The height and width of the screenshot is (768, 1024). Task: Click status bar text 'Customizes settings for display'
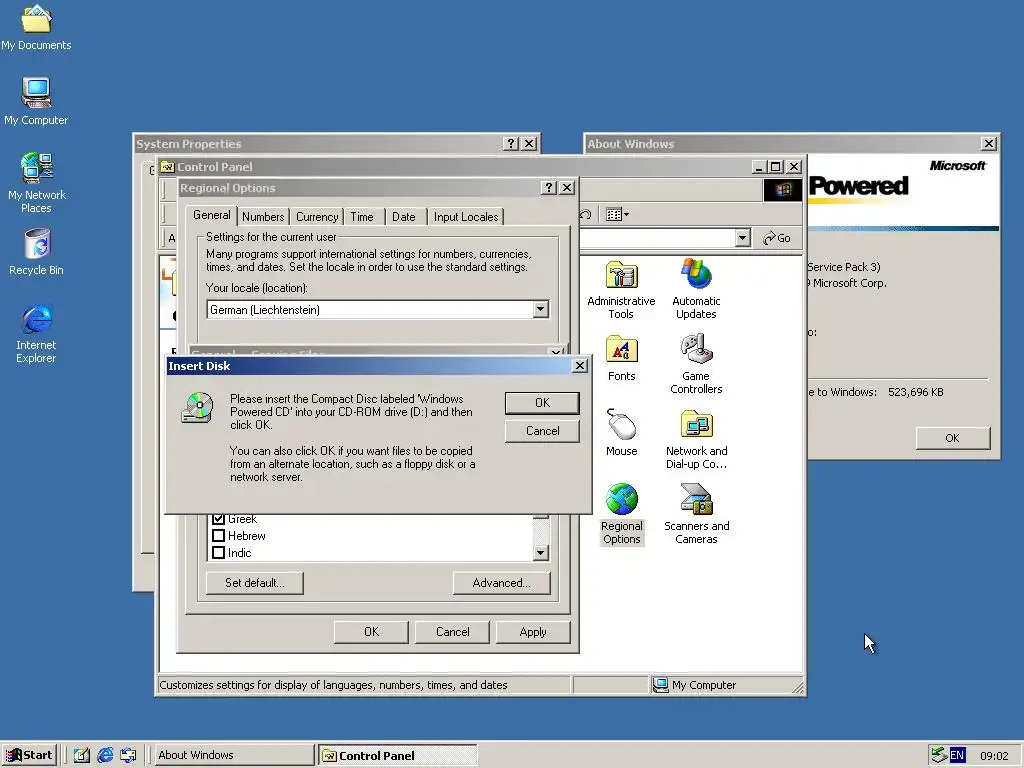(x=333, y=685)
